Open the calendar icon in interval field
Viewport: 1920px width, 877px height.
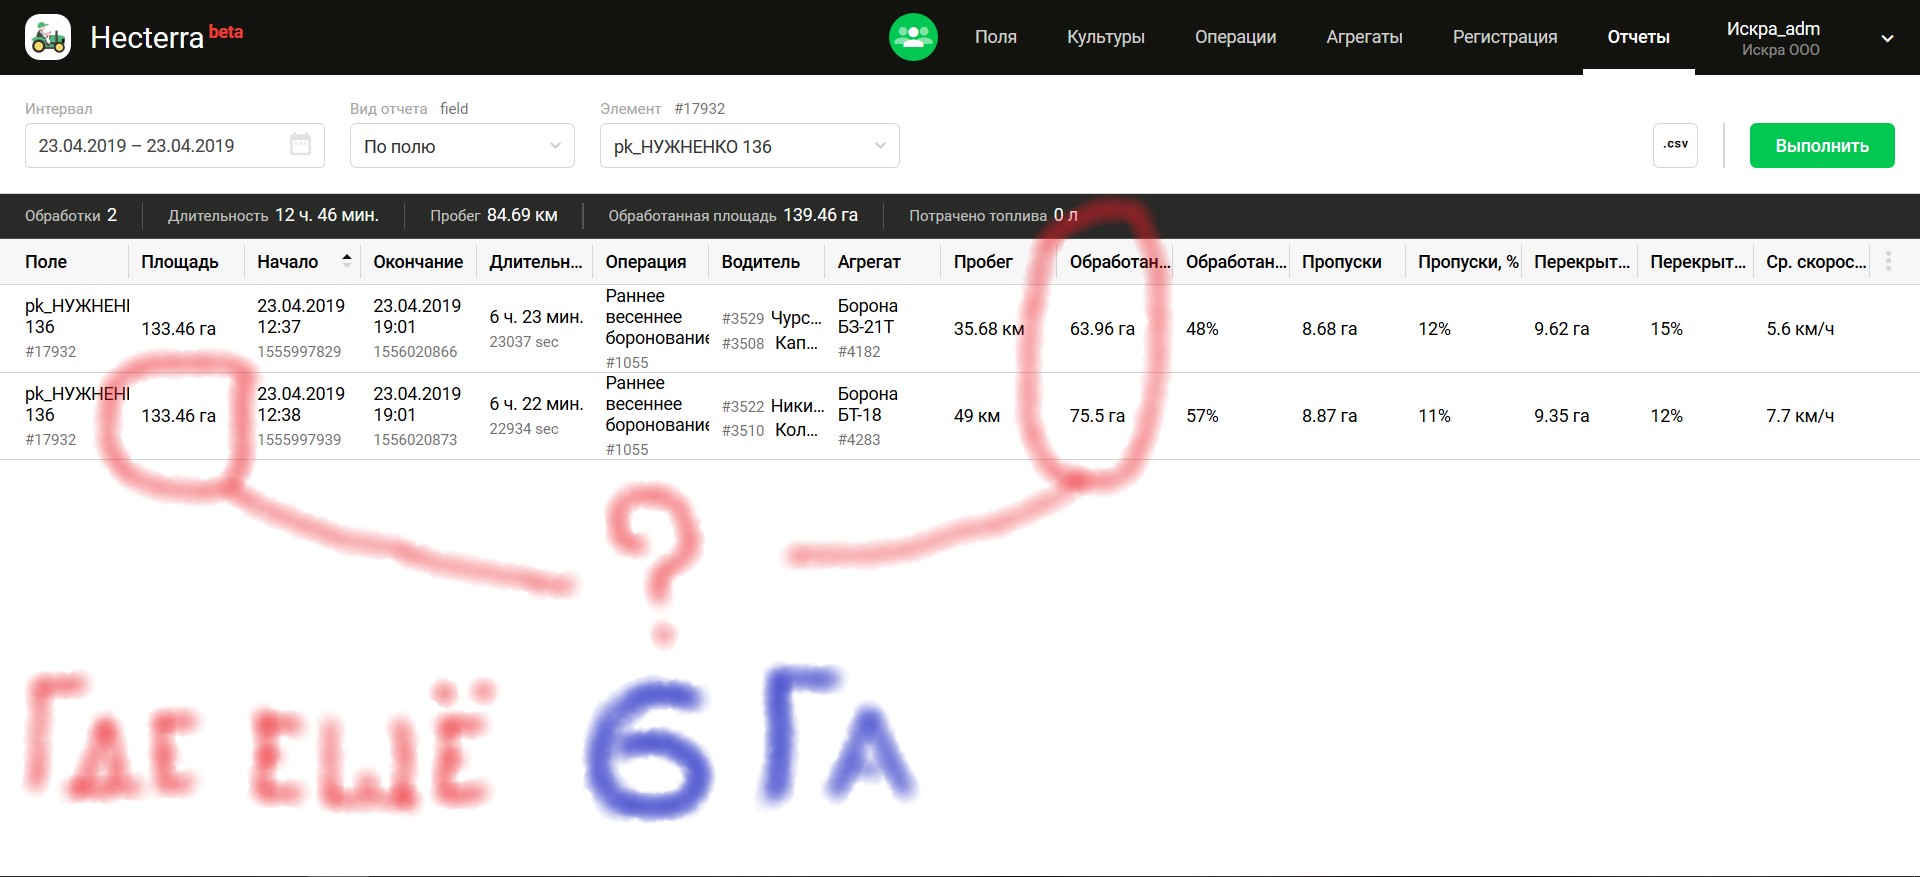click(x=300, y=145)
